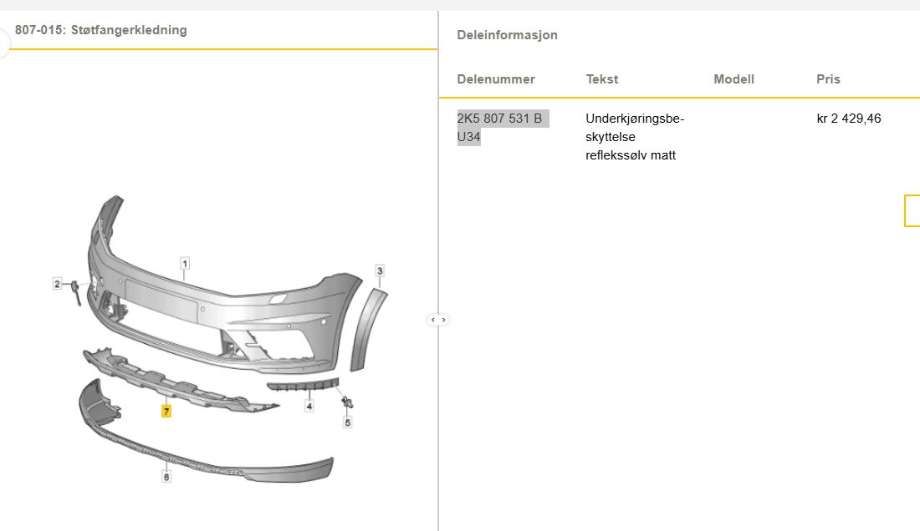Click the Deleinformasjon heading

point(507,35)
